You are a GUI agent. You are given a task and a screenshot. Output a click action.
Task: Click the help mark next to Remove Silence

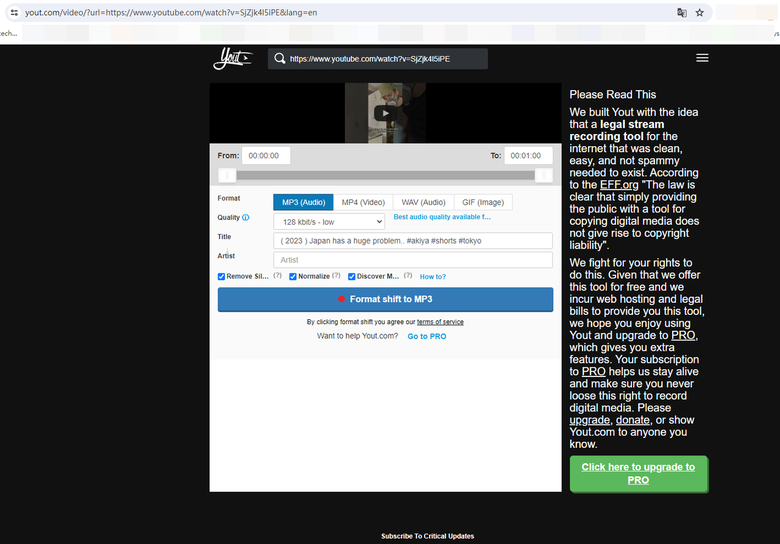(x=277, y=275)
